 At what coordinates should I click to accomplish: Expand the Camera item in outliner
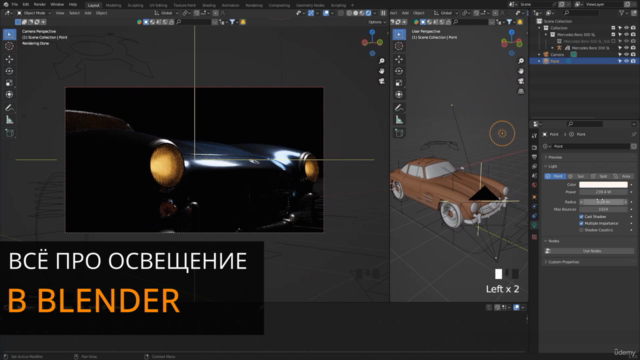539,54
